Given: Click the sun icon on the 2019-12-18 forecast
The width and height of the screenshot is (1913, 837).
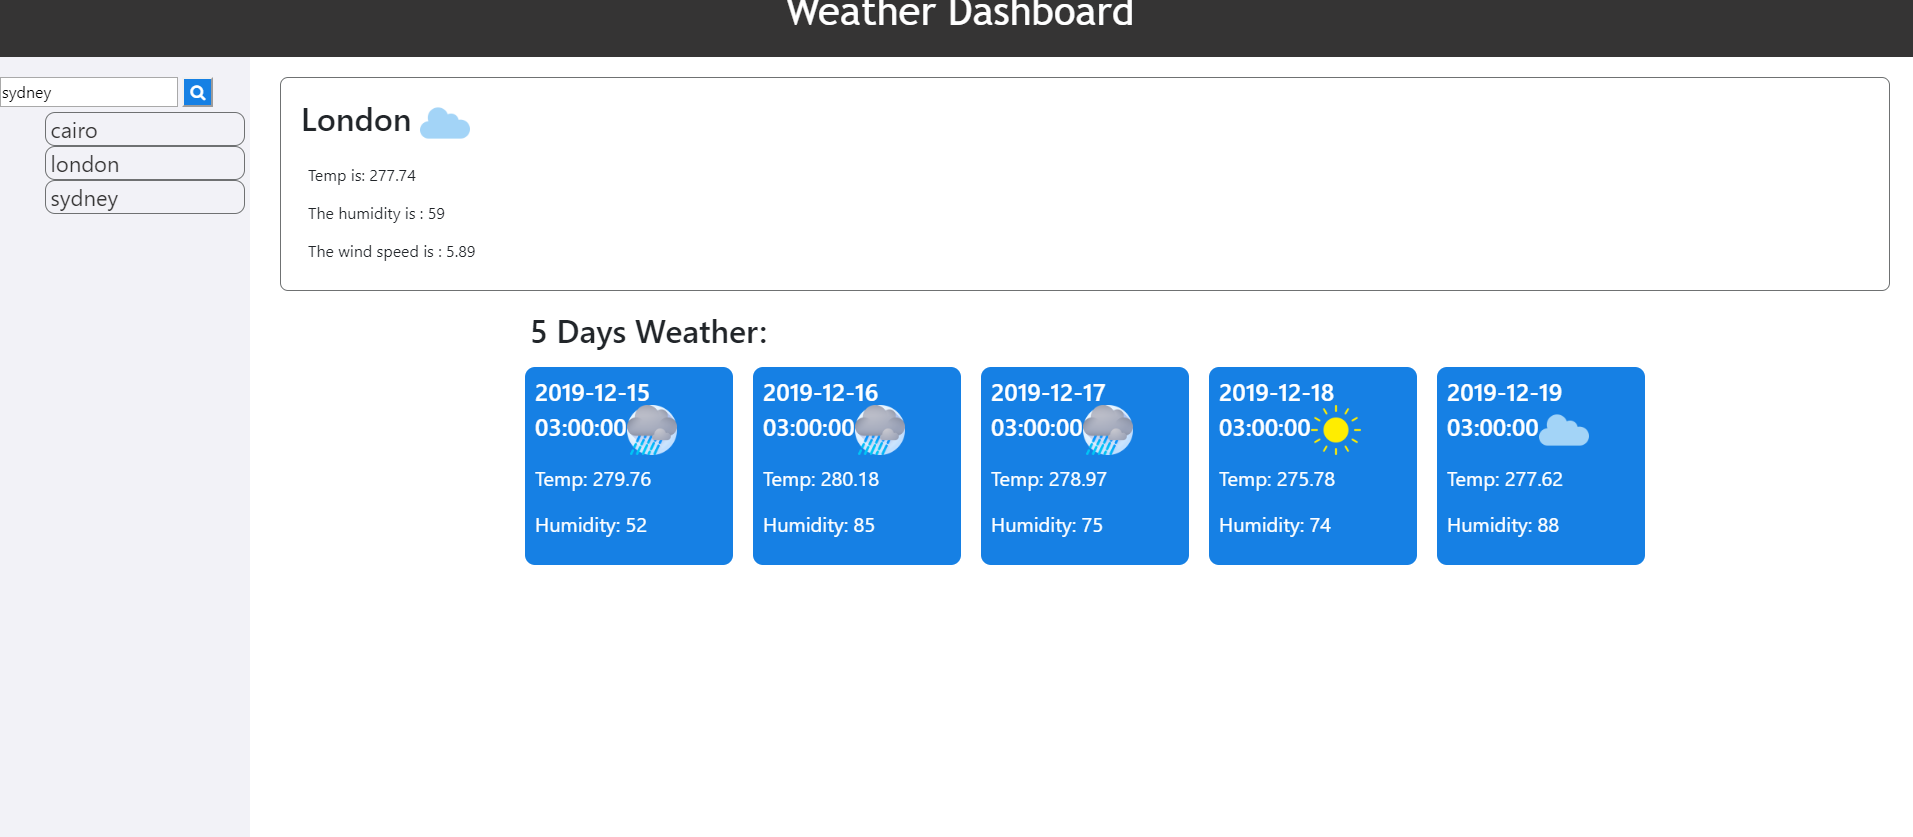Looking at the screenshot, I should [1337, 429].
